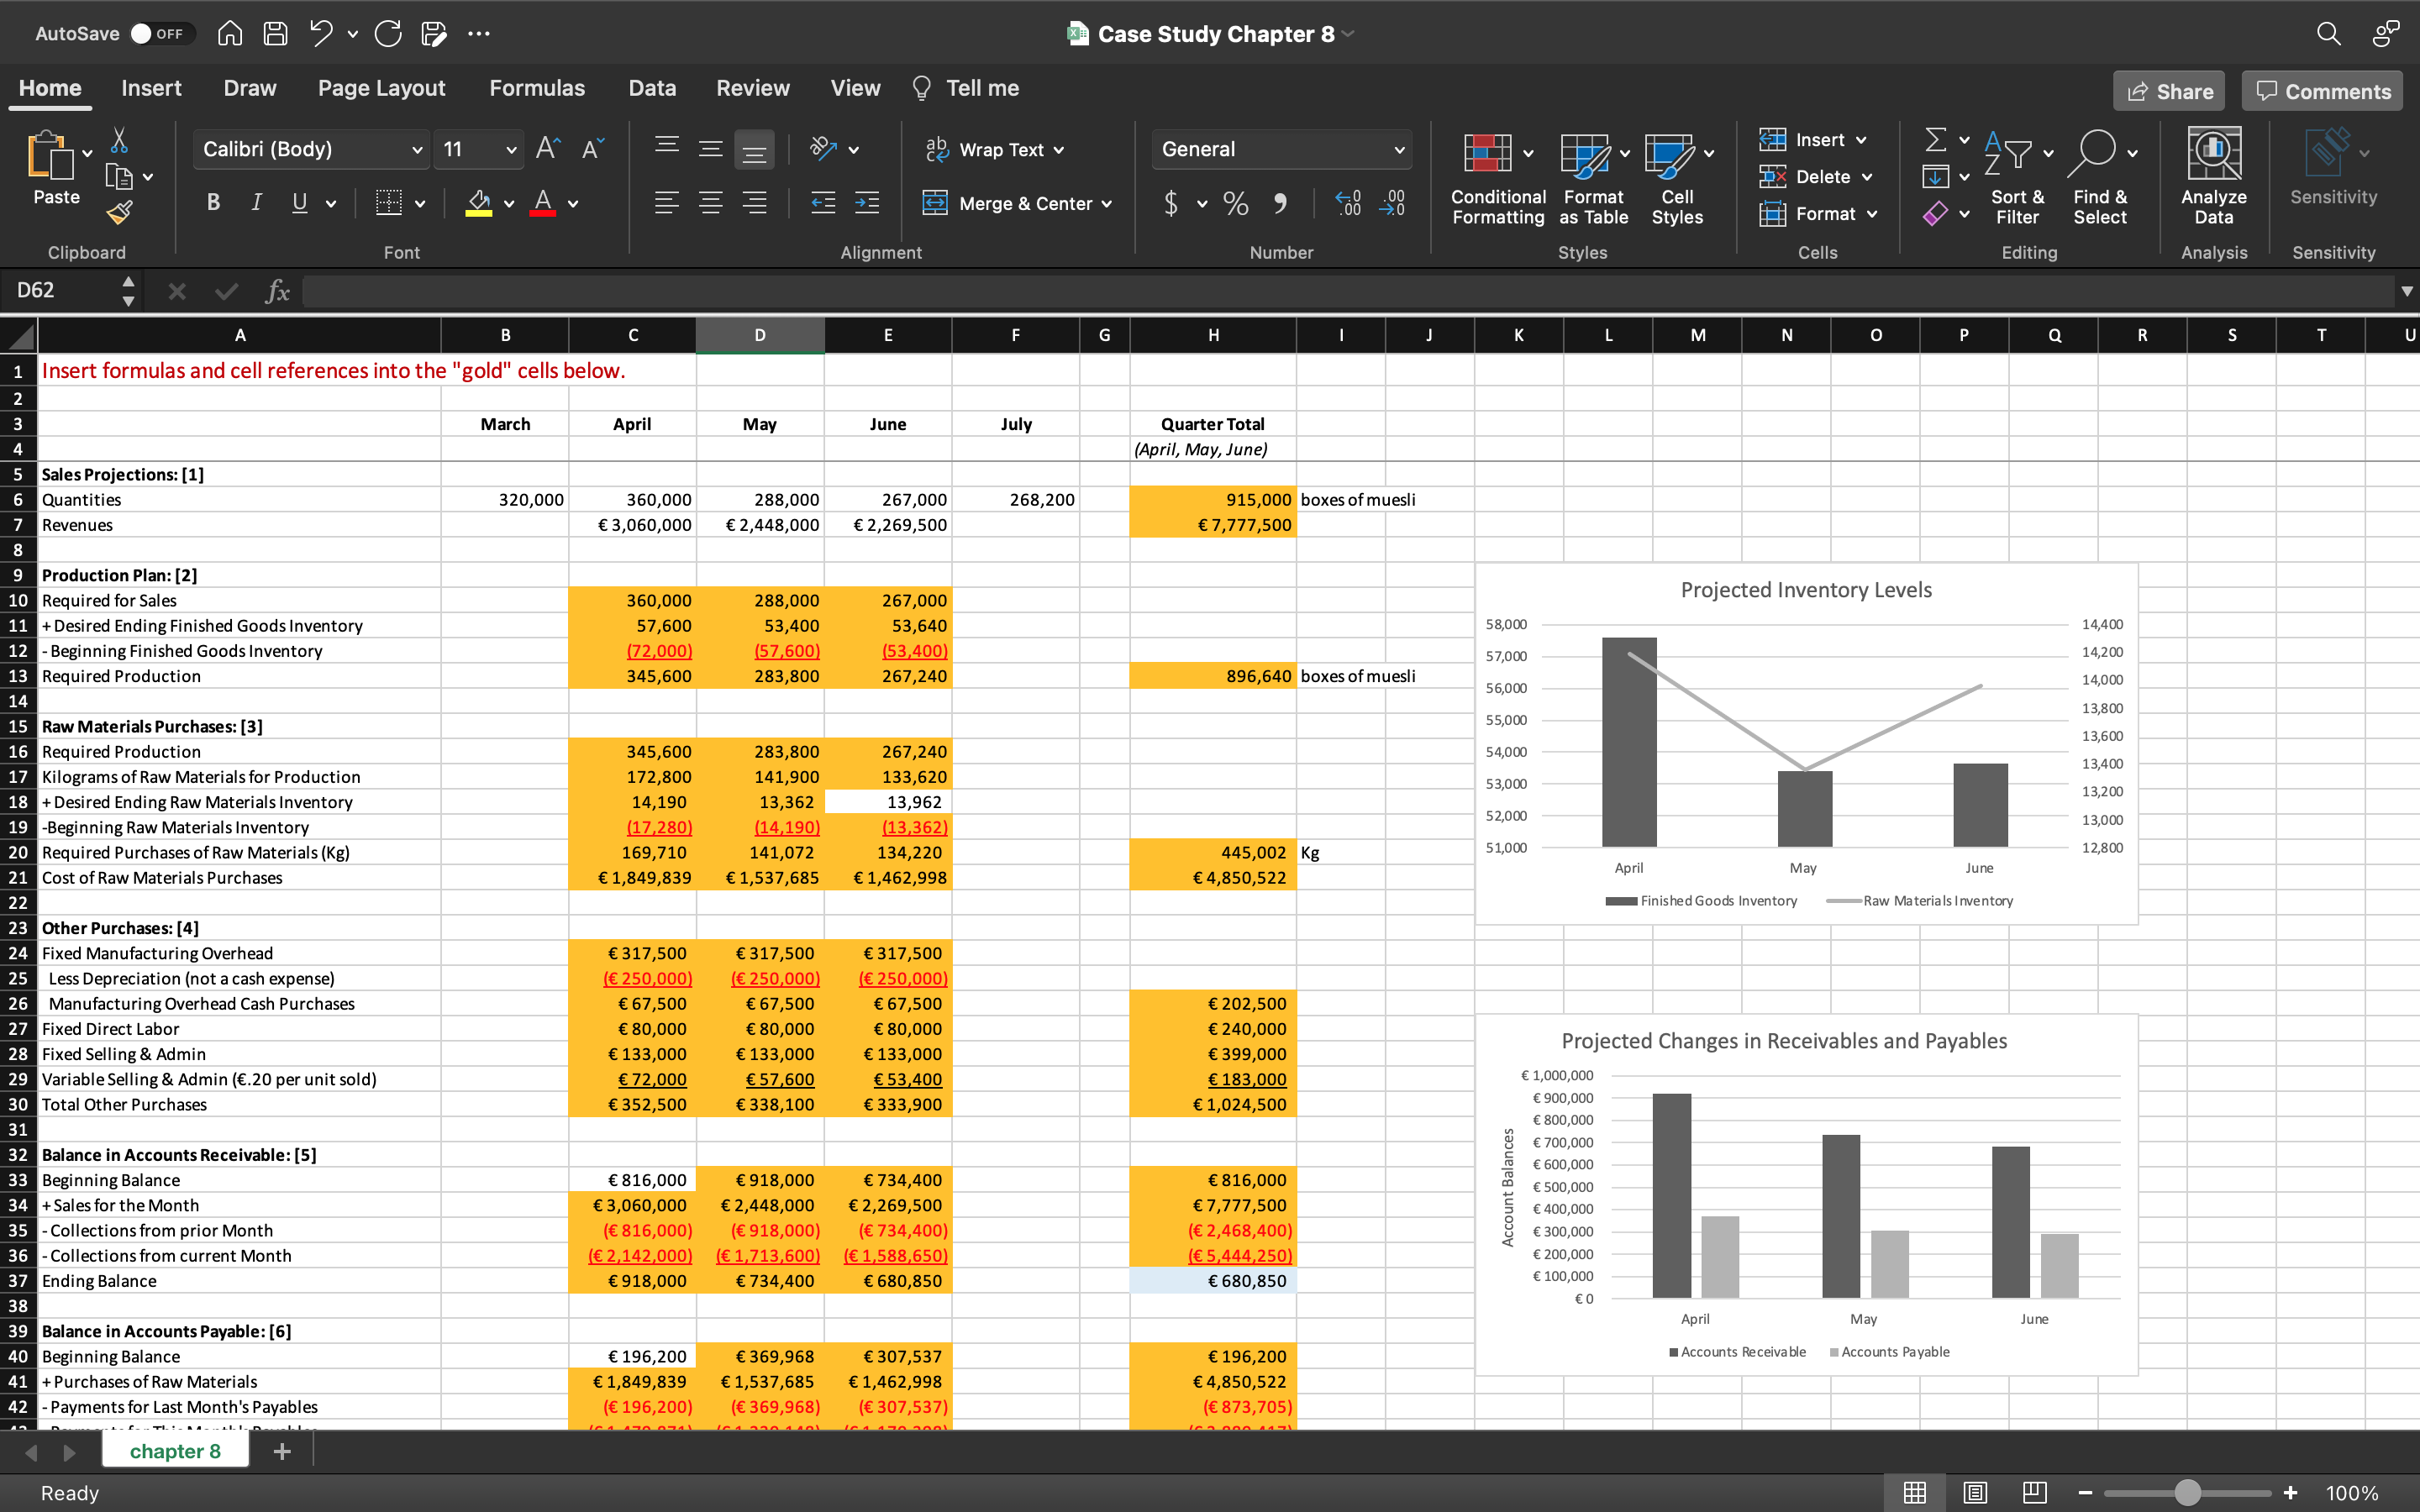This screenshot has width=2420, height=1512.
Task: Open the Merge & Center dropdown arrow
Action: [x=1107, y=204]
